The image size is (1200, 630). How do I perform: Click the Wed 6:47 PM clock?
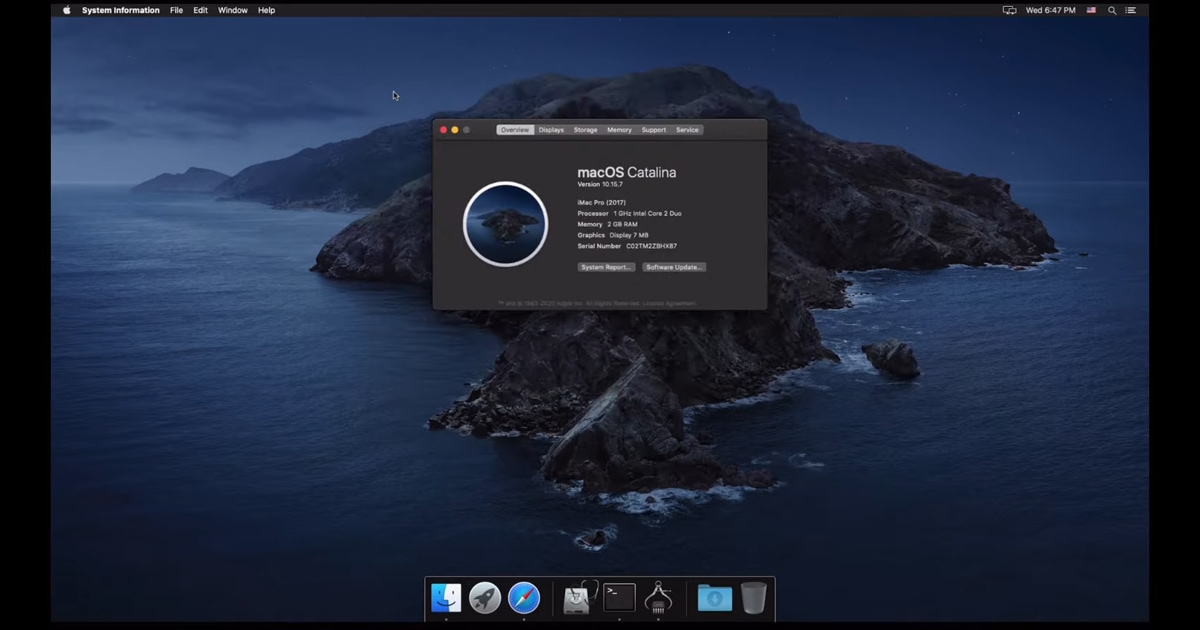click(1051, 10)
